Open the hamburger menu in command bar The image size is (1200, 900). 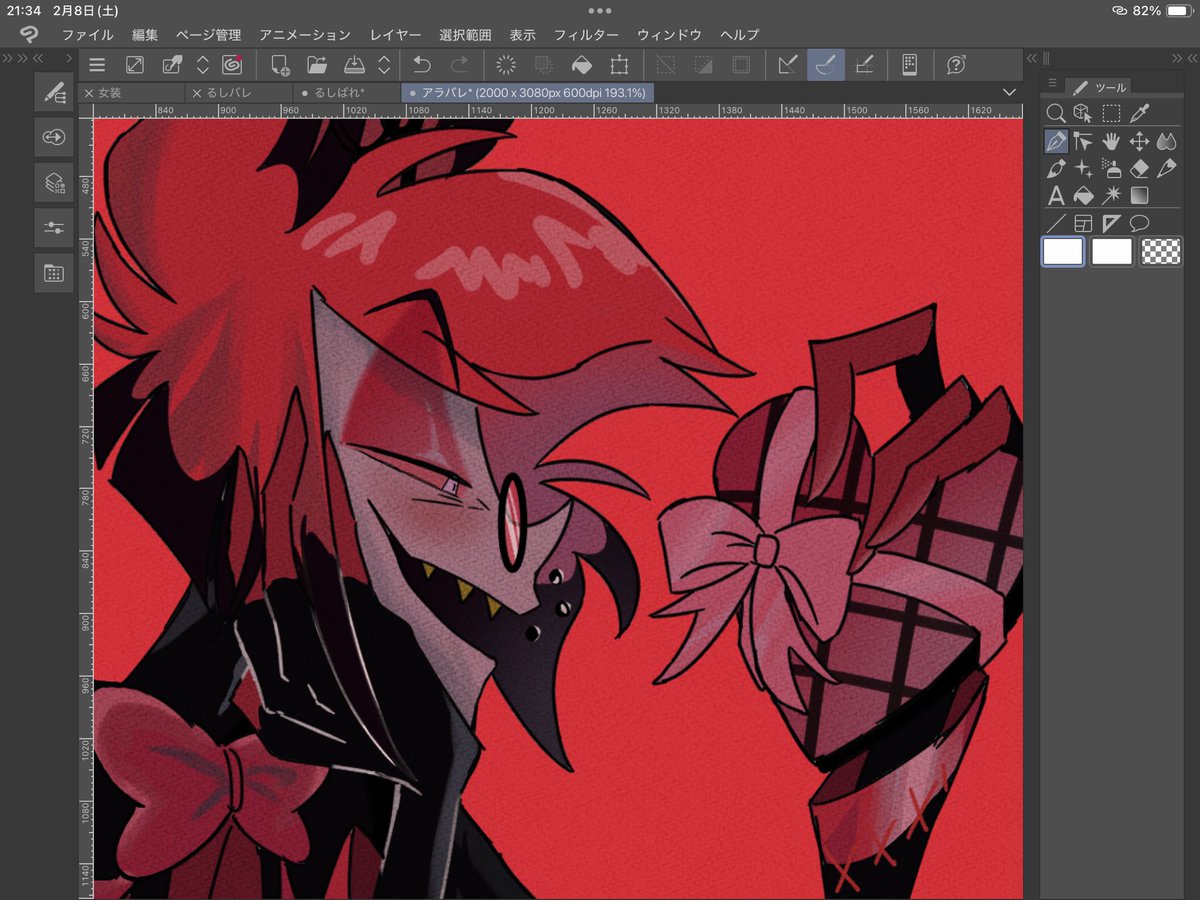97,65
